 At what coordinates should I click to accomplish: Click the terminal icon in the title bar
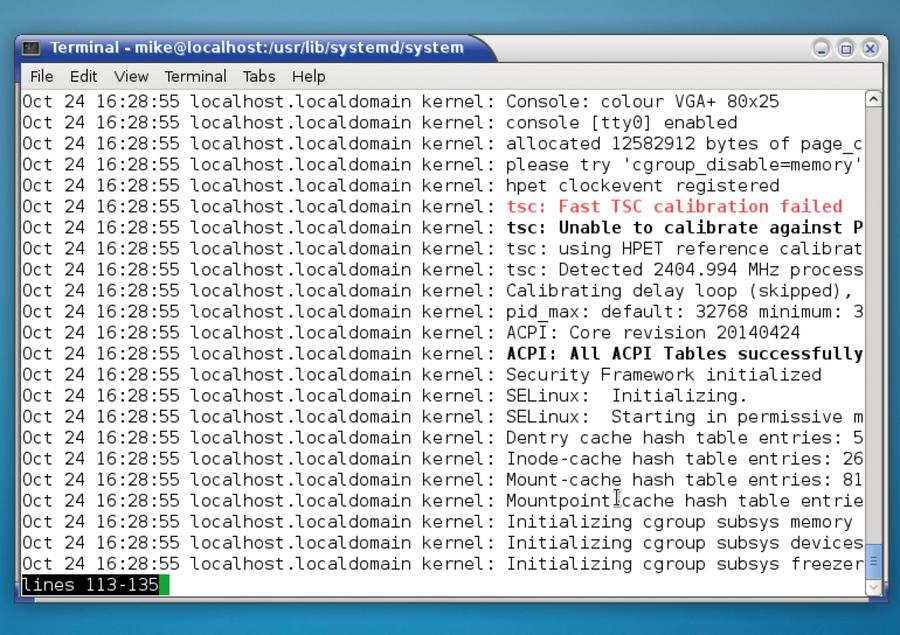(32, 48)
